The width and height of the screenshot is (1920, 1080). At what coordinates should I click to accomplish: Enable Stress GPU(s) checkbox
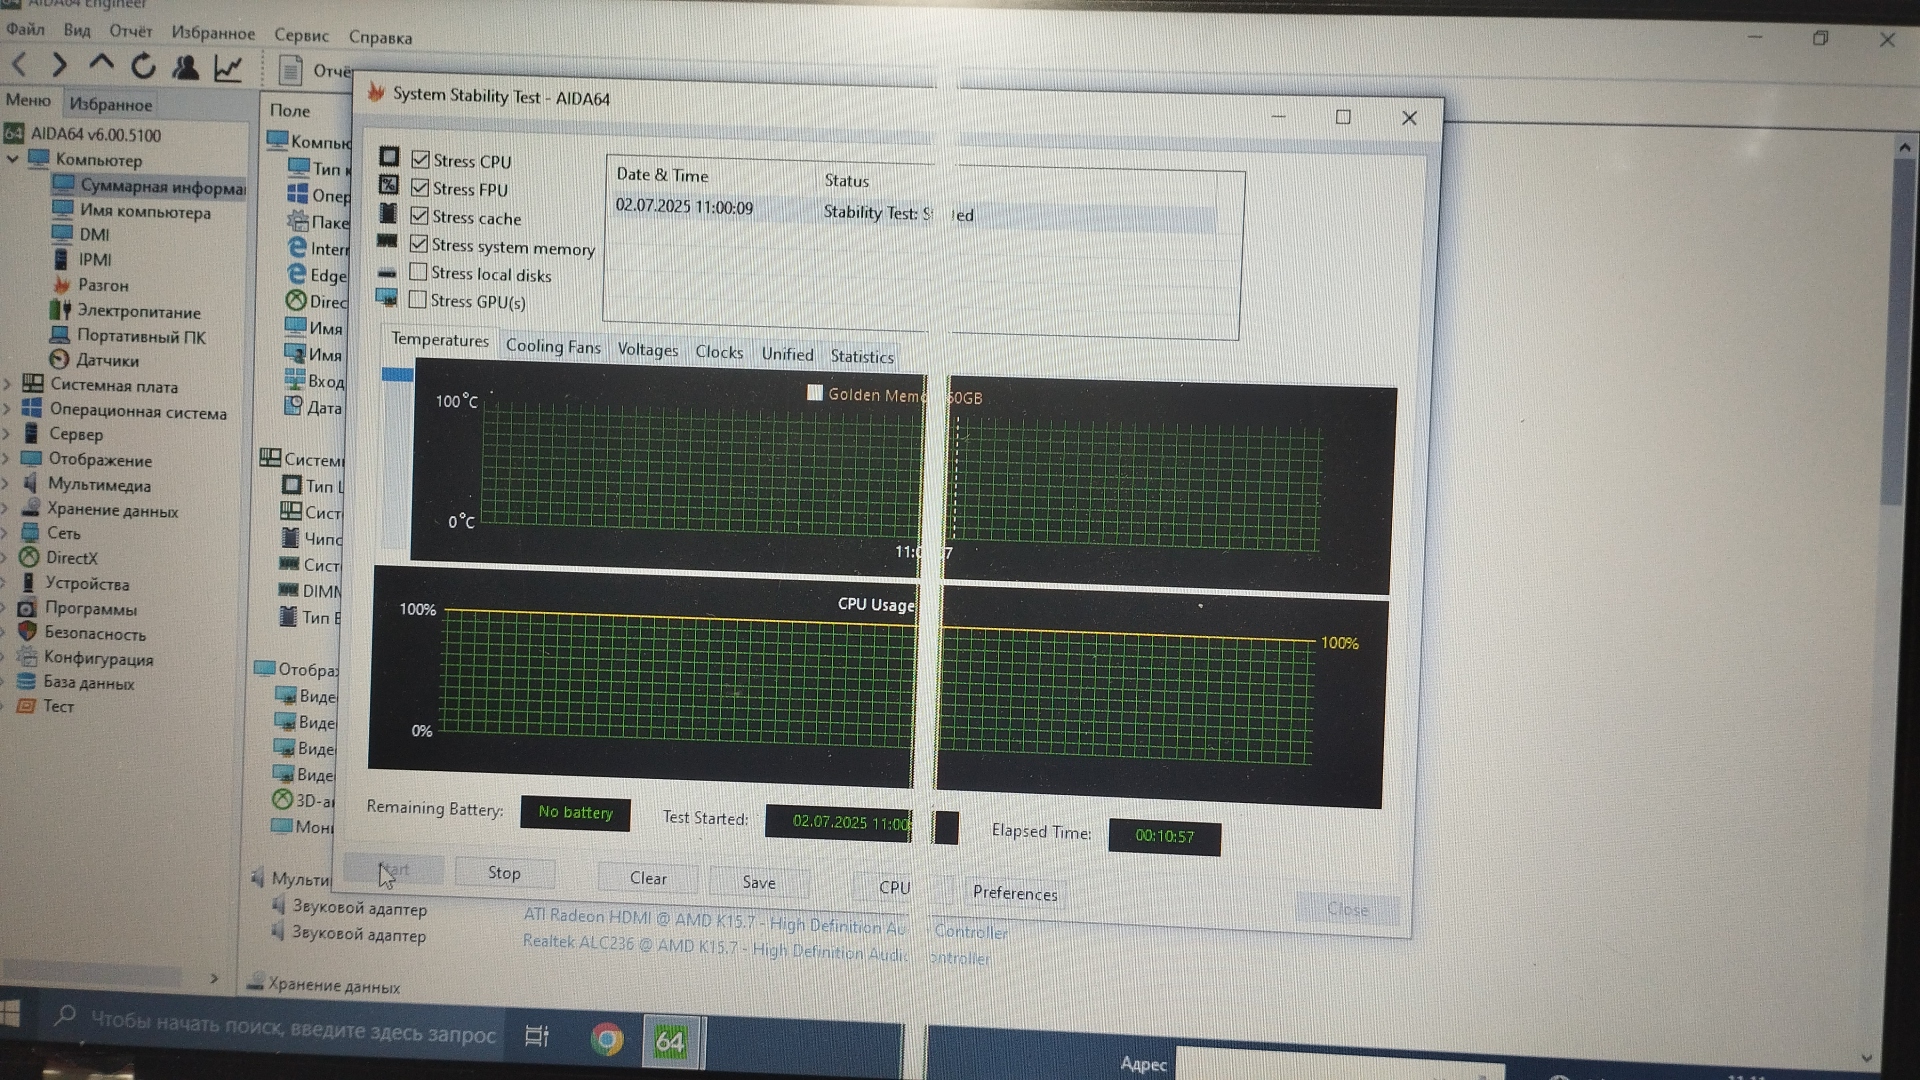coord(417,300)
